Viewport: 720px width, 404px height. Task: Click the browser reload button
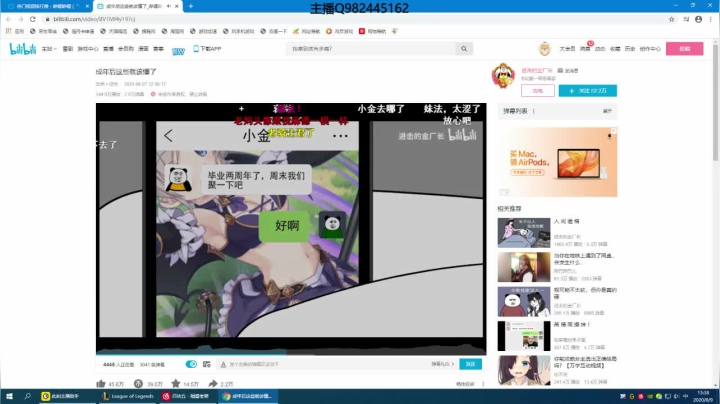tap(33, 19)
